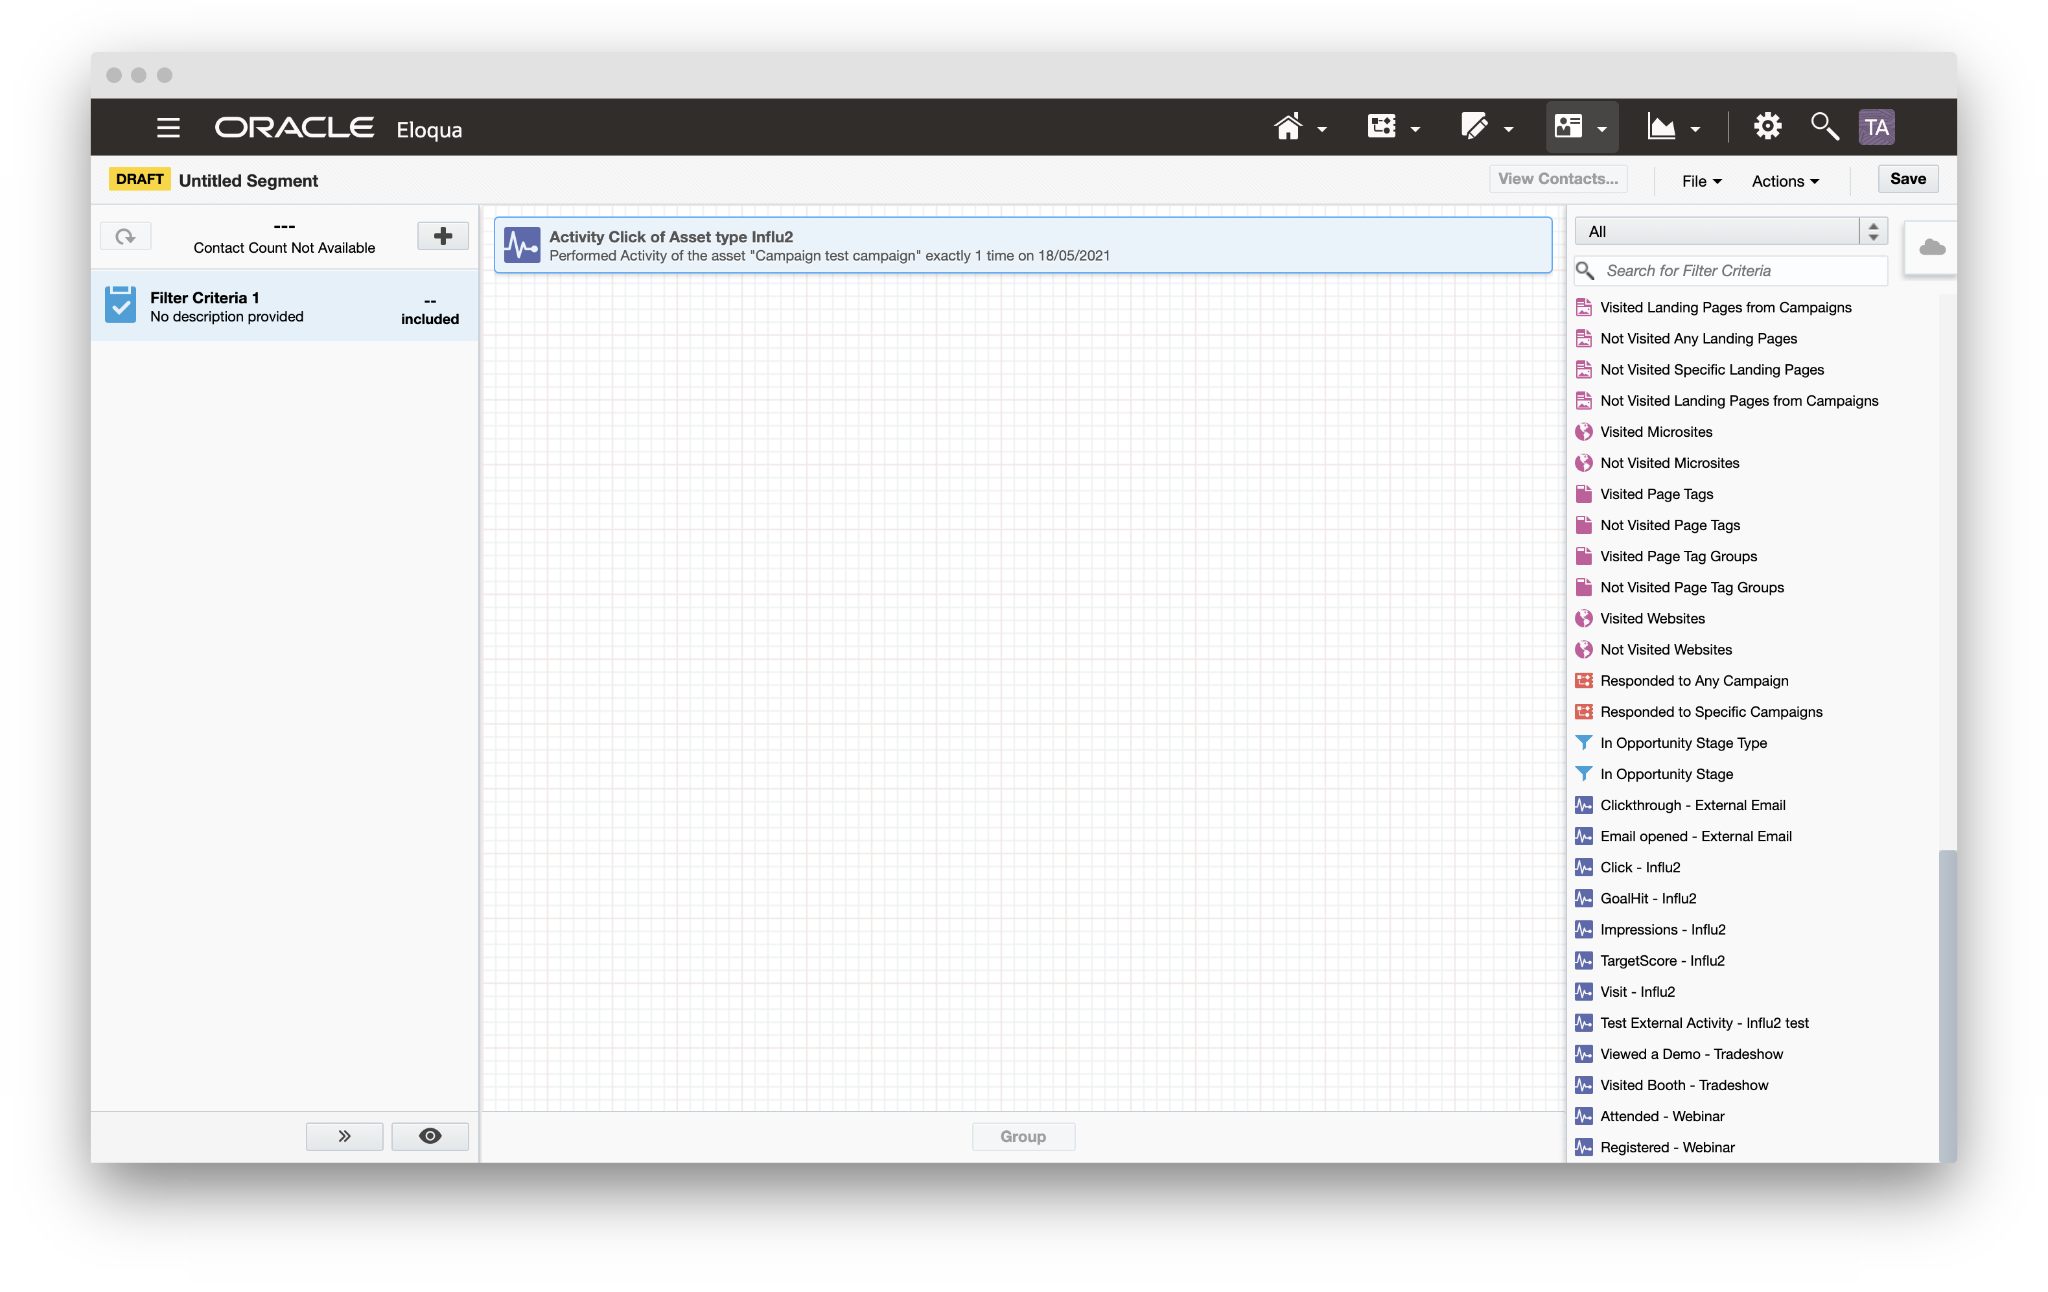2048x1292 pixels.
Task: Toggle the eye preview button at bottom
Action: (430, 1136)
